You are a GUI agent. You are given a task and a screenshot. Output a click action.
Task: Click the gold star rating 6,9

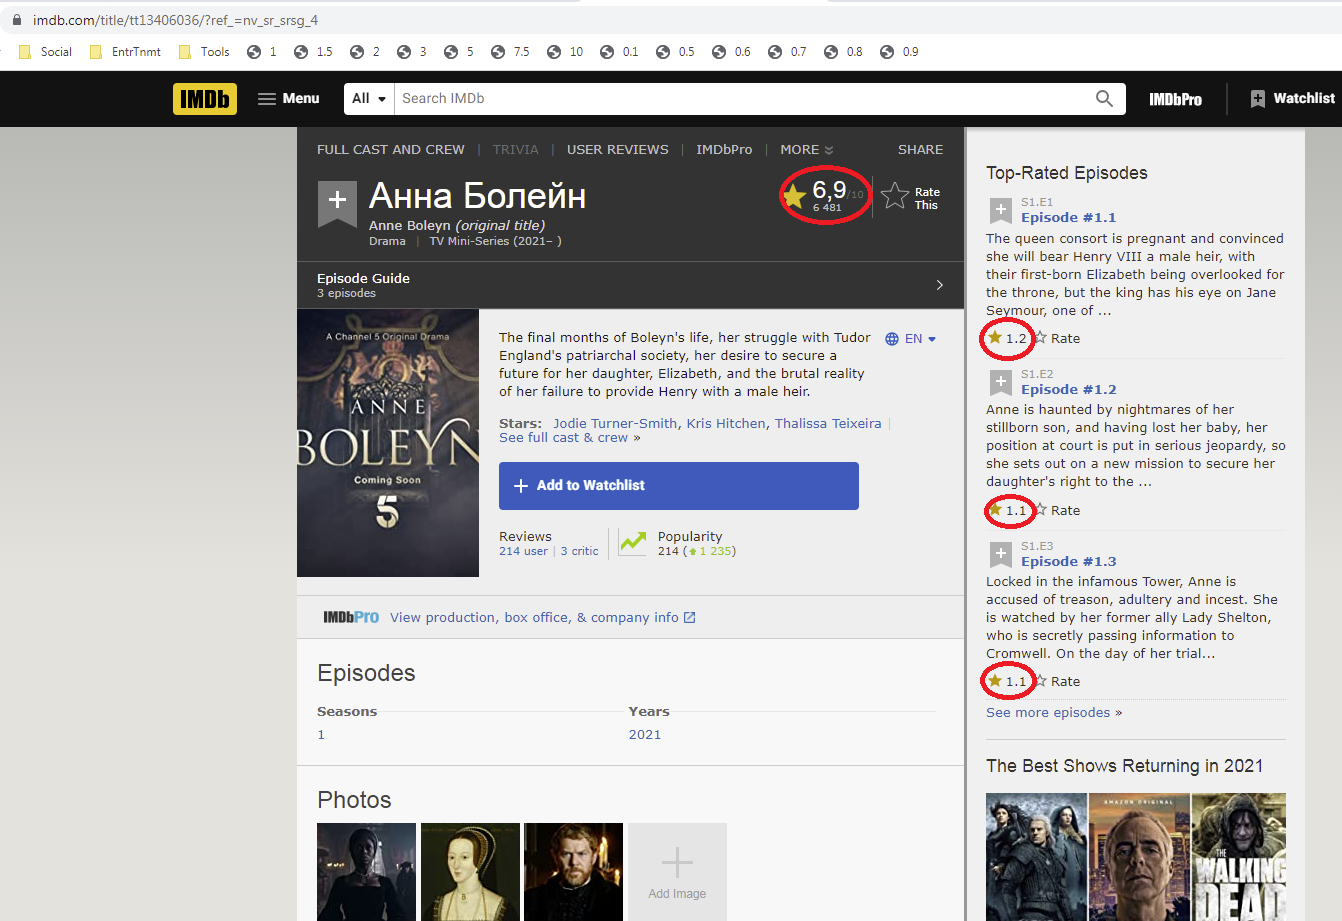coord(794,196)
